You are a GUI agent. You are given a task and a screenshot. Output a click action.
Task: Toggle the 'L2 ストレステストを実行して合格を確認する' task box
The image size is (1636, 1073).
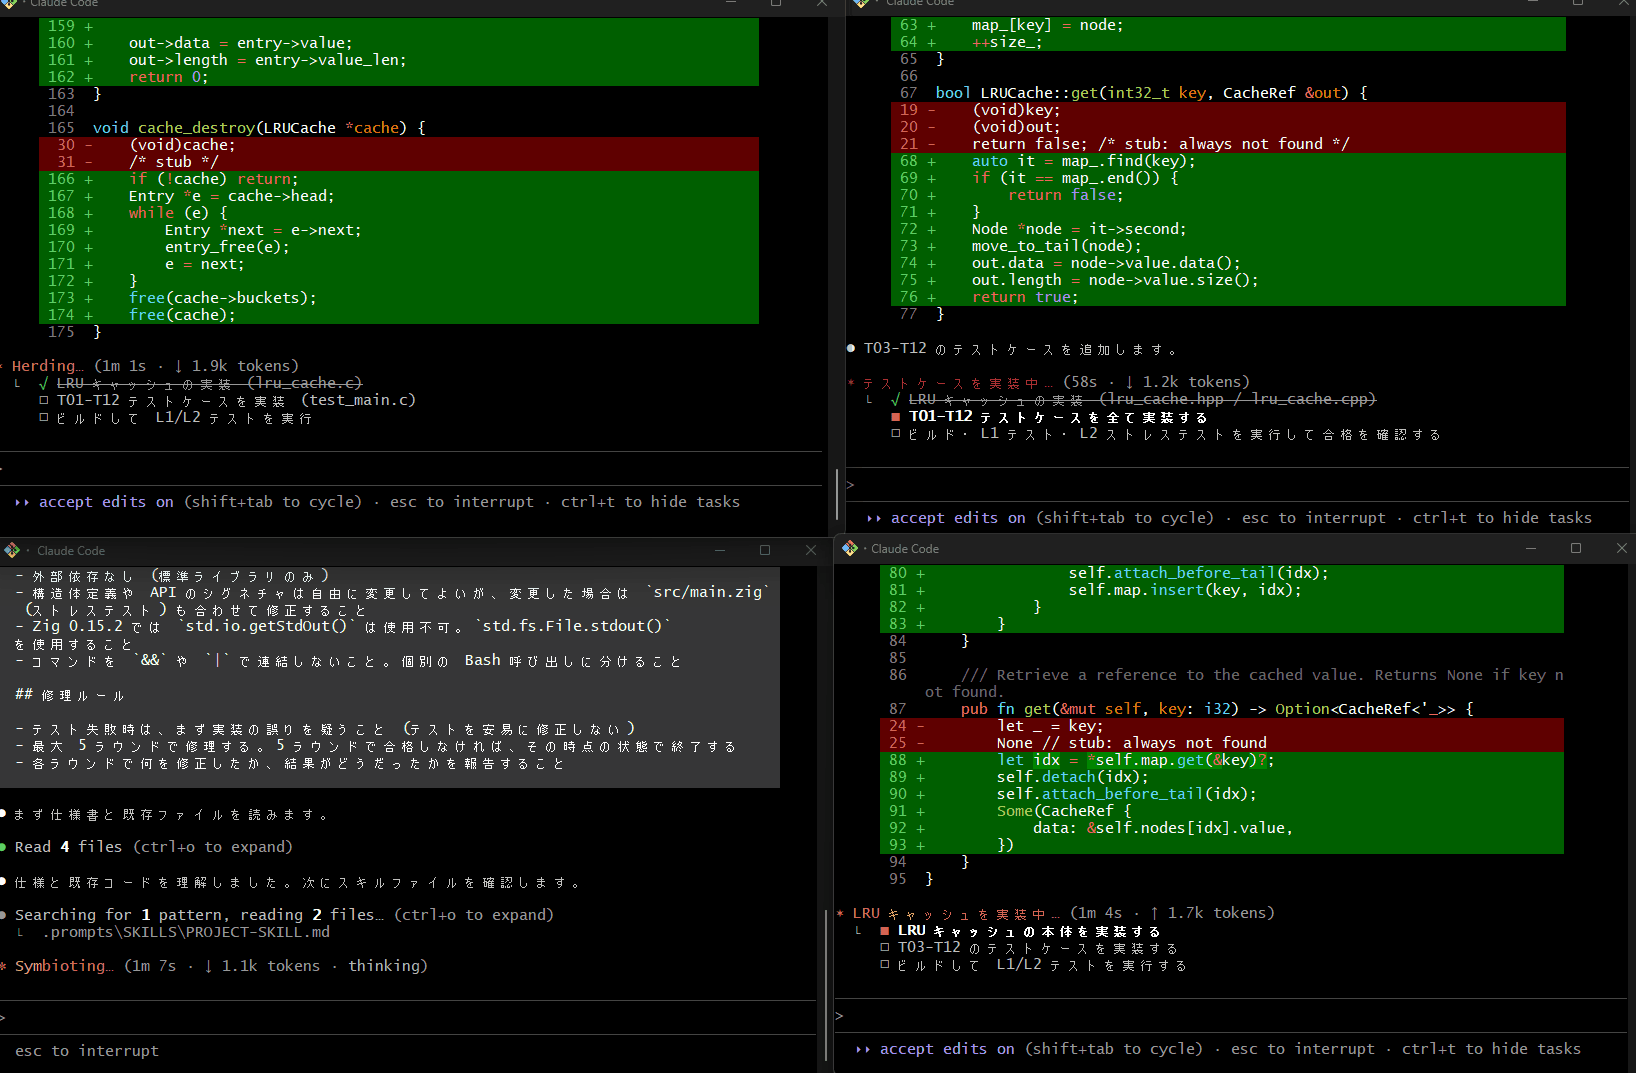click(x=896, y=434)
